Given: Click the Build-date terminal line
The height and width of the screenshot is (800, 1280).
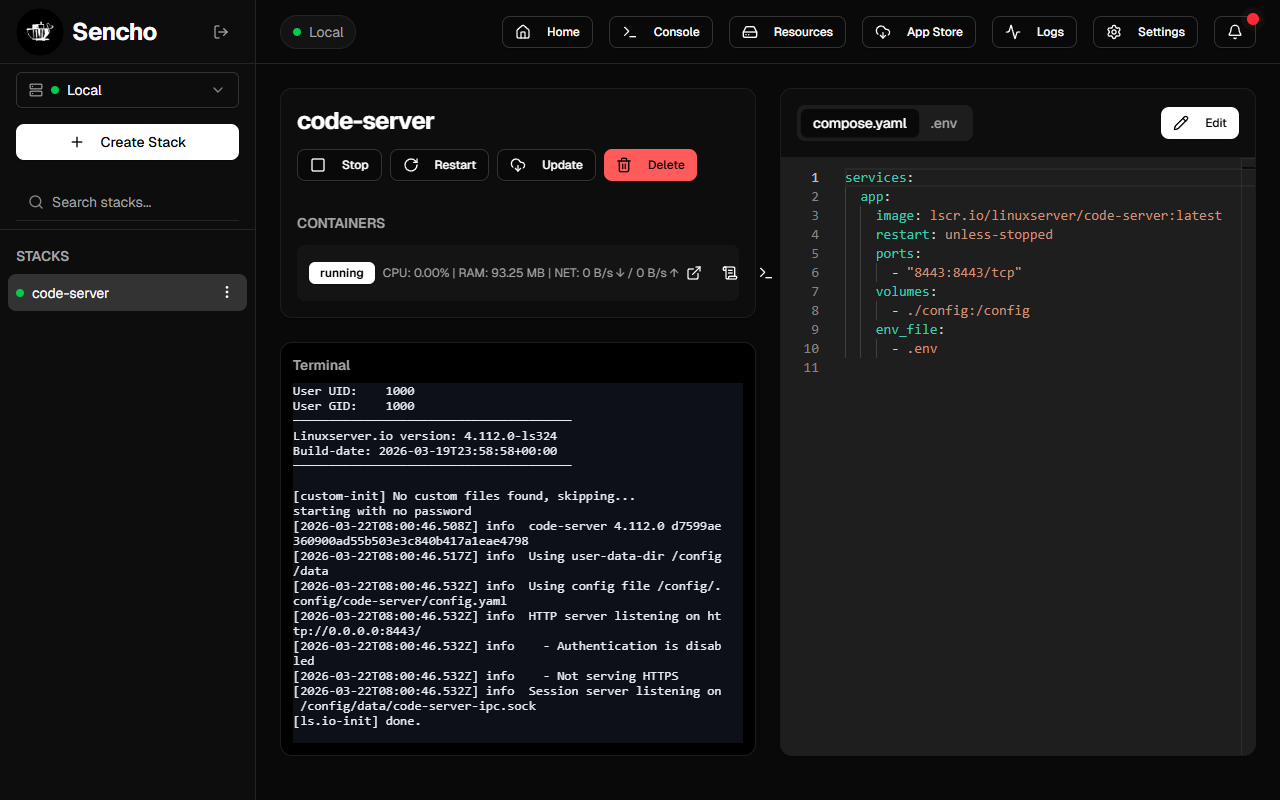Looking at the screenshot, I should [425, 451].
